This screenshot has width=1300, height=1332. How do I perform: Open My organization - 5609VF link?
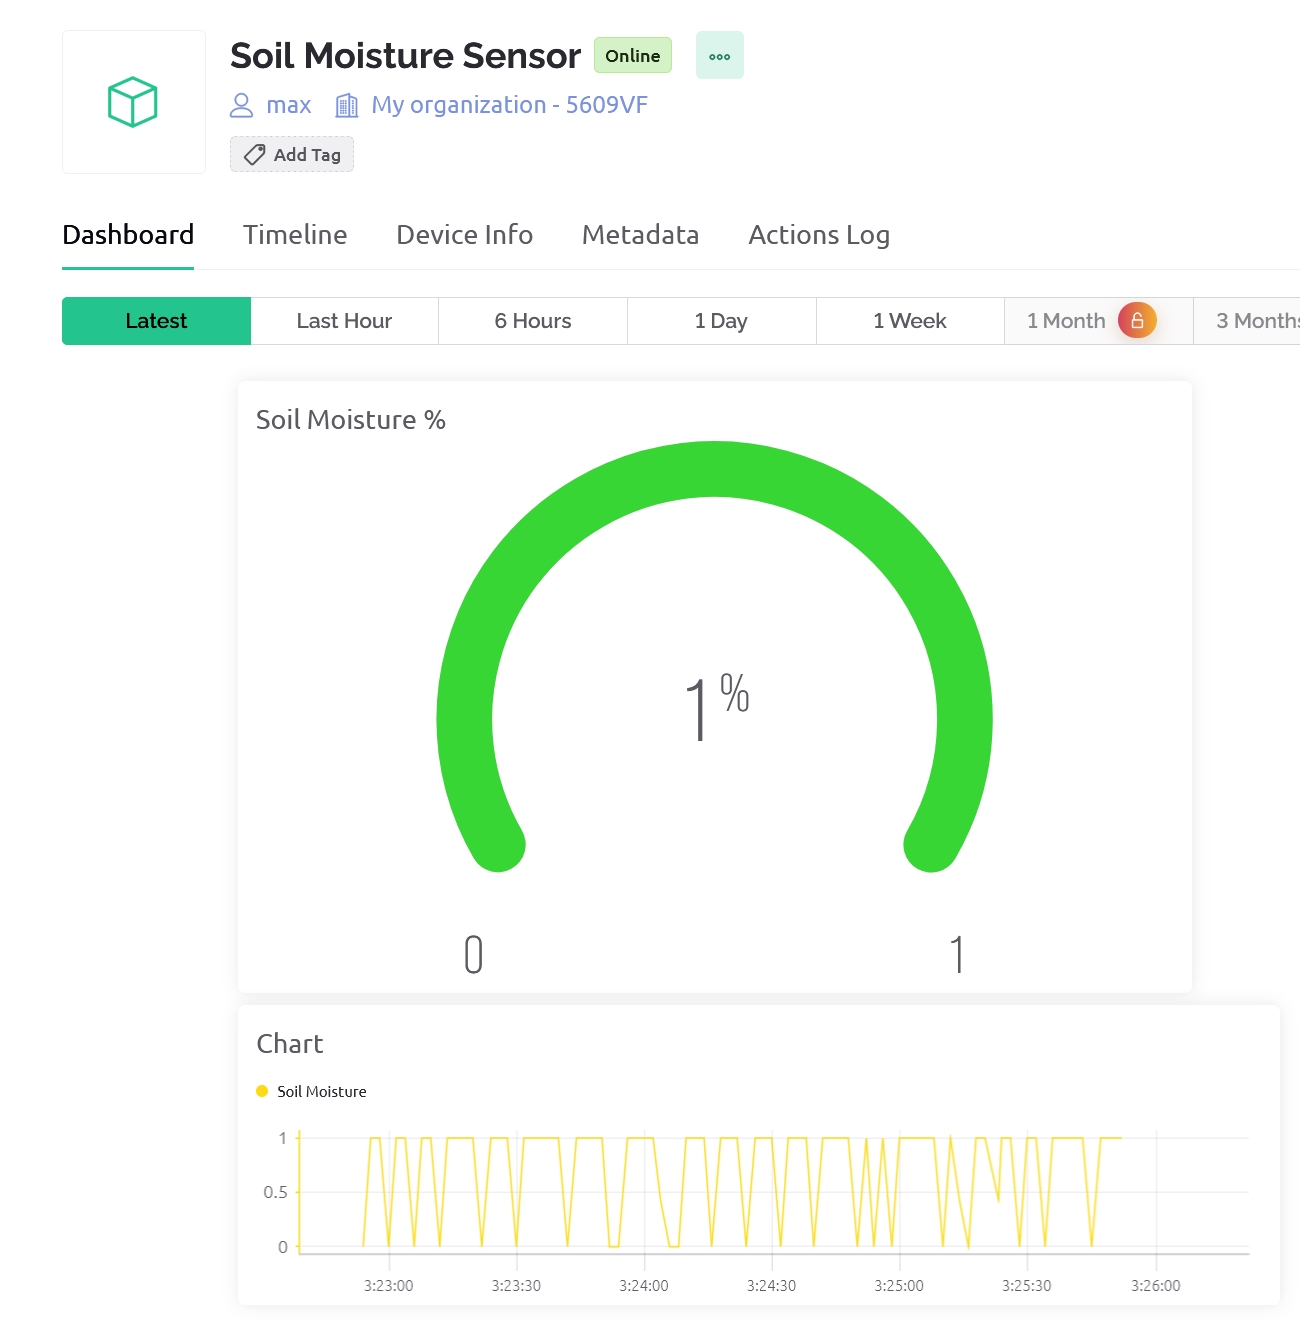509,105
